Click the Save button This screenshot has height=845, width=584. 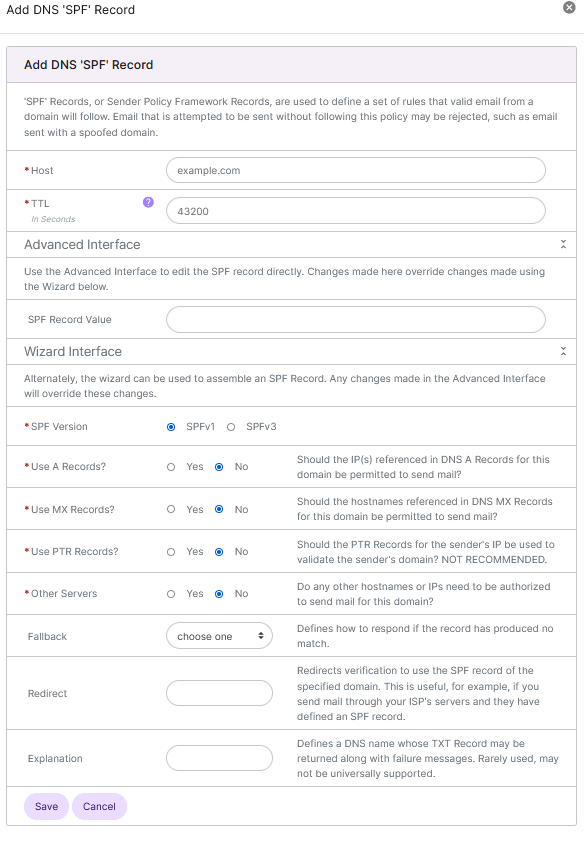click(46, 806)
